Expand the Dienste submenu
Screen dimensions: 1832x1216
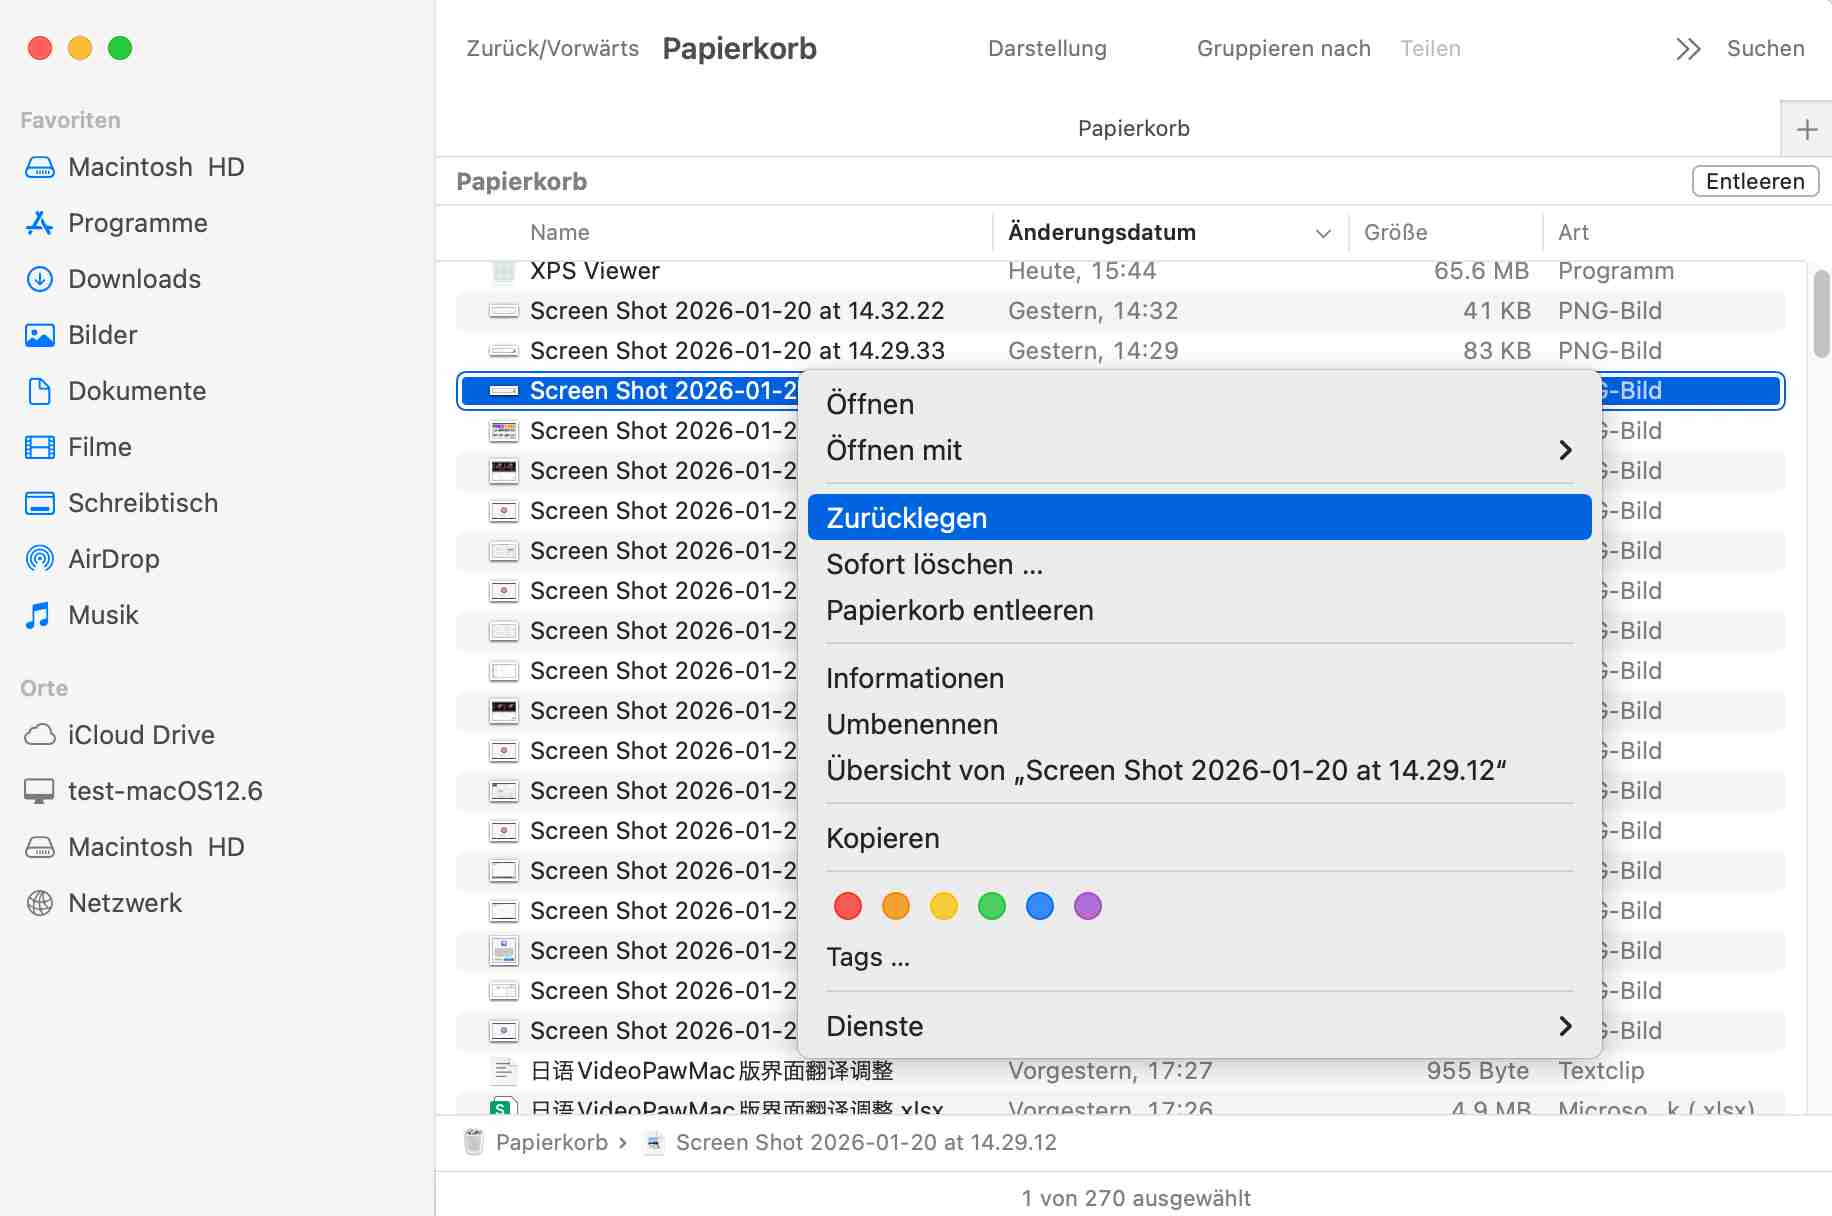coord(1565,1026)
